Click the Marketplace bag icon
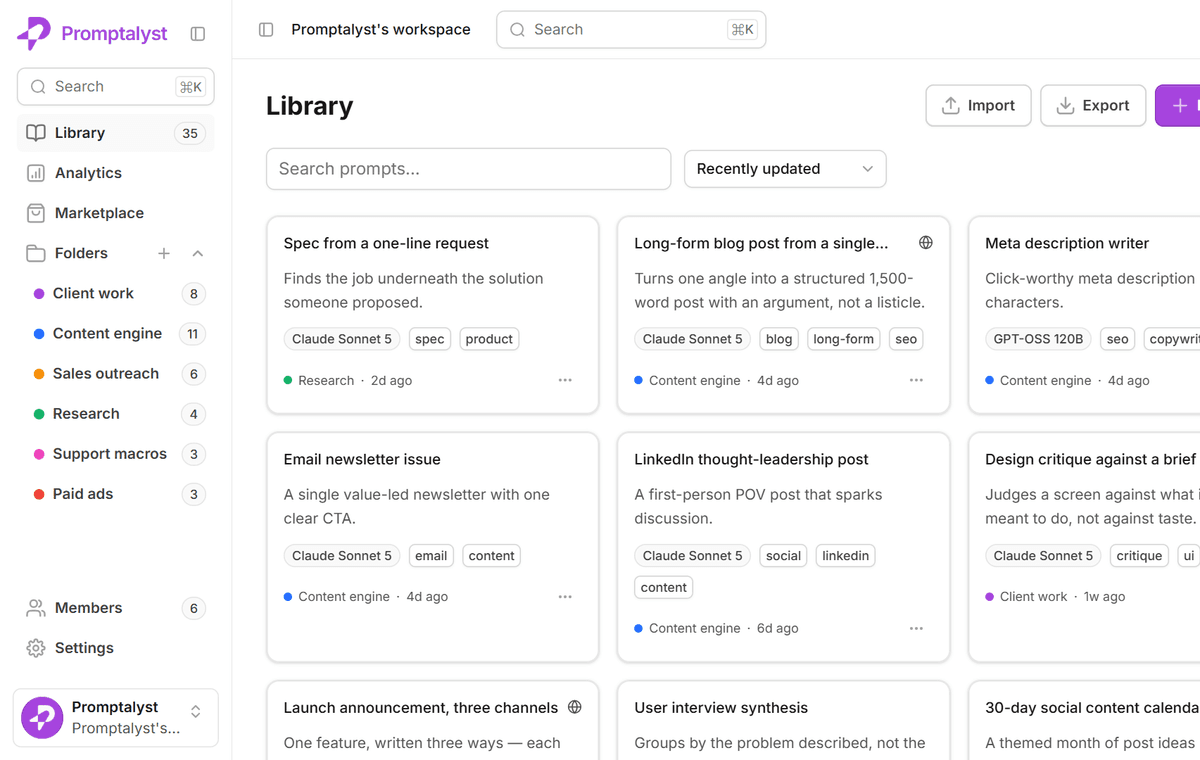Viewport: 1200px width, 760px height. (36, 213)
